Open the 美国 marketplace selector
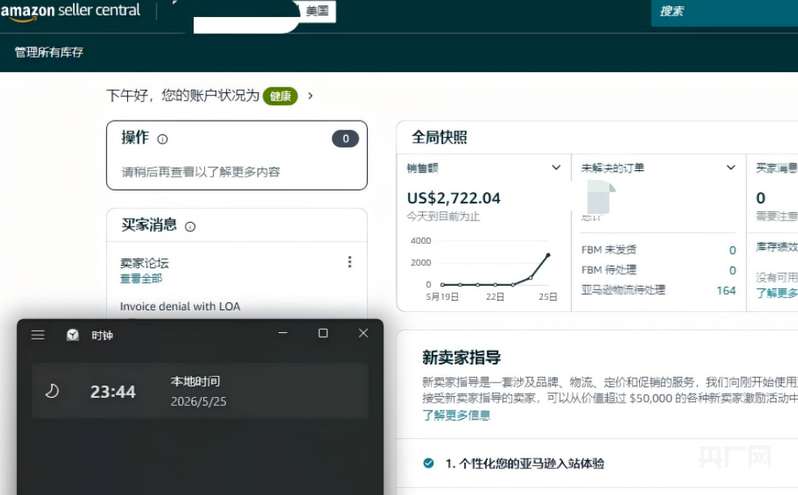 317,11
